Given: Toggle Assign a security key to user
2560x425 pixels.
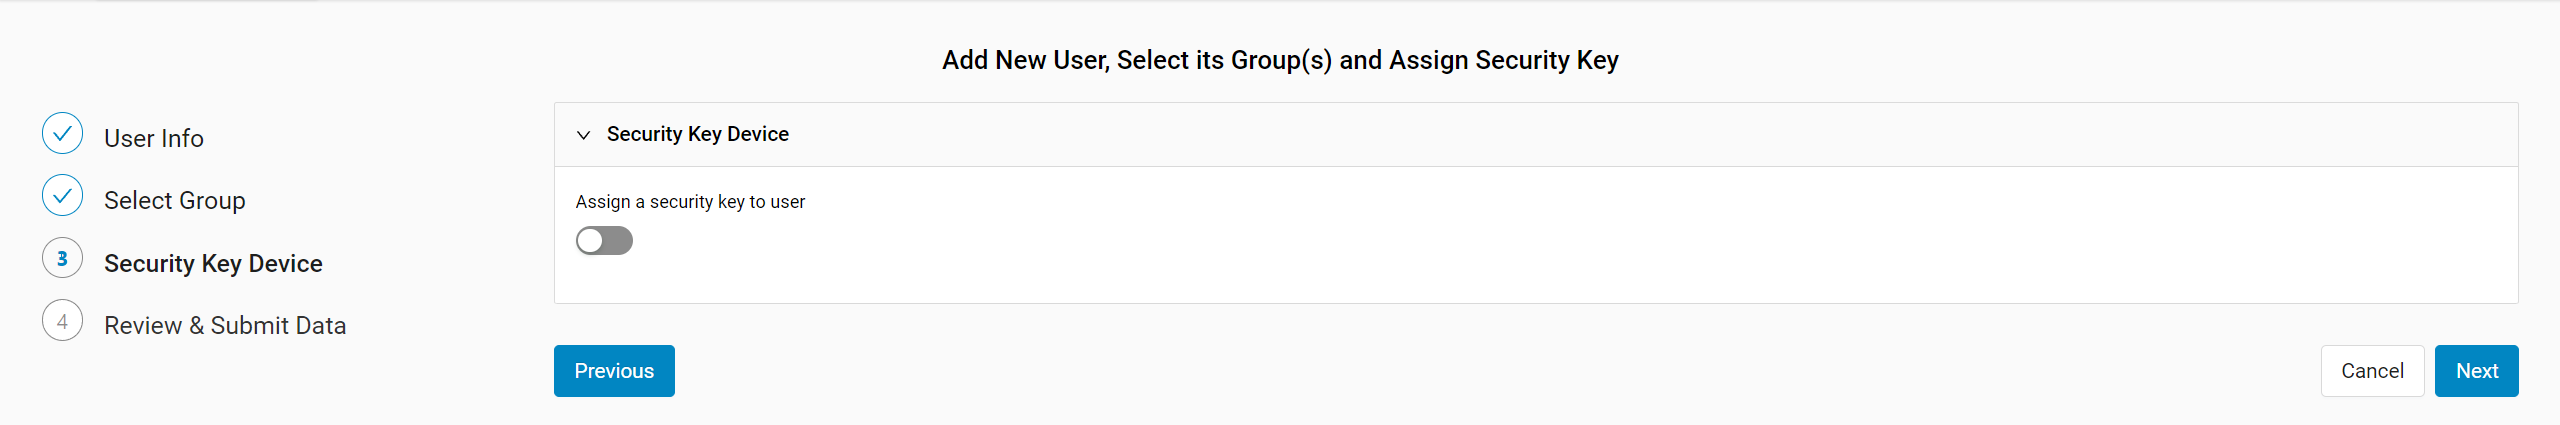Looking at the screenshot, I should point(604,241).
